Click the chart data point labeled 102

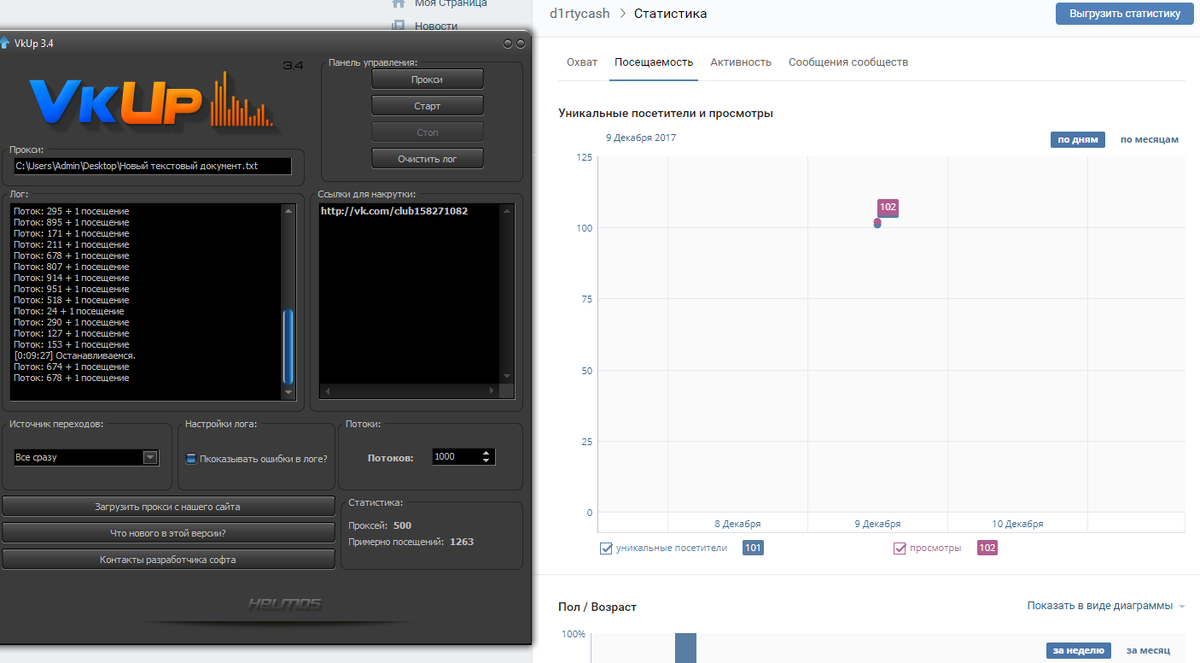877,223
